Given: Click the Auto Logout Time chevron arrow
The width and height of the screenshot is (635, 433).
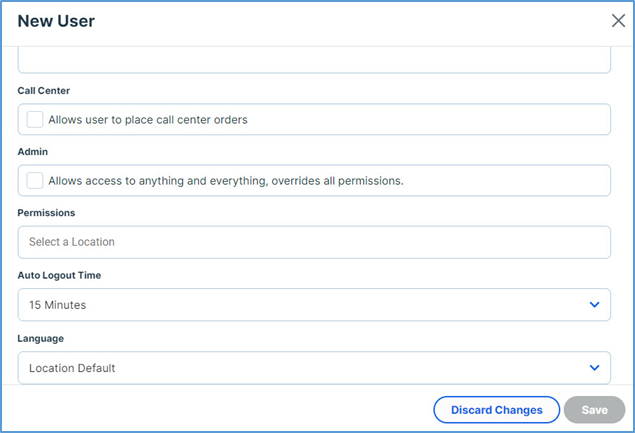Looking at the screenshot, I should (594, 304).
